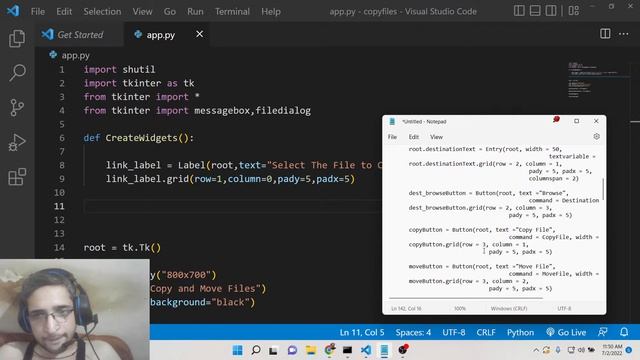Screen dimensions: 640x360
Task: Open editor More Actions ellipsis
Action: click(x=623, y=34)
